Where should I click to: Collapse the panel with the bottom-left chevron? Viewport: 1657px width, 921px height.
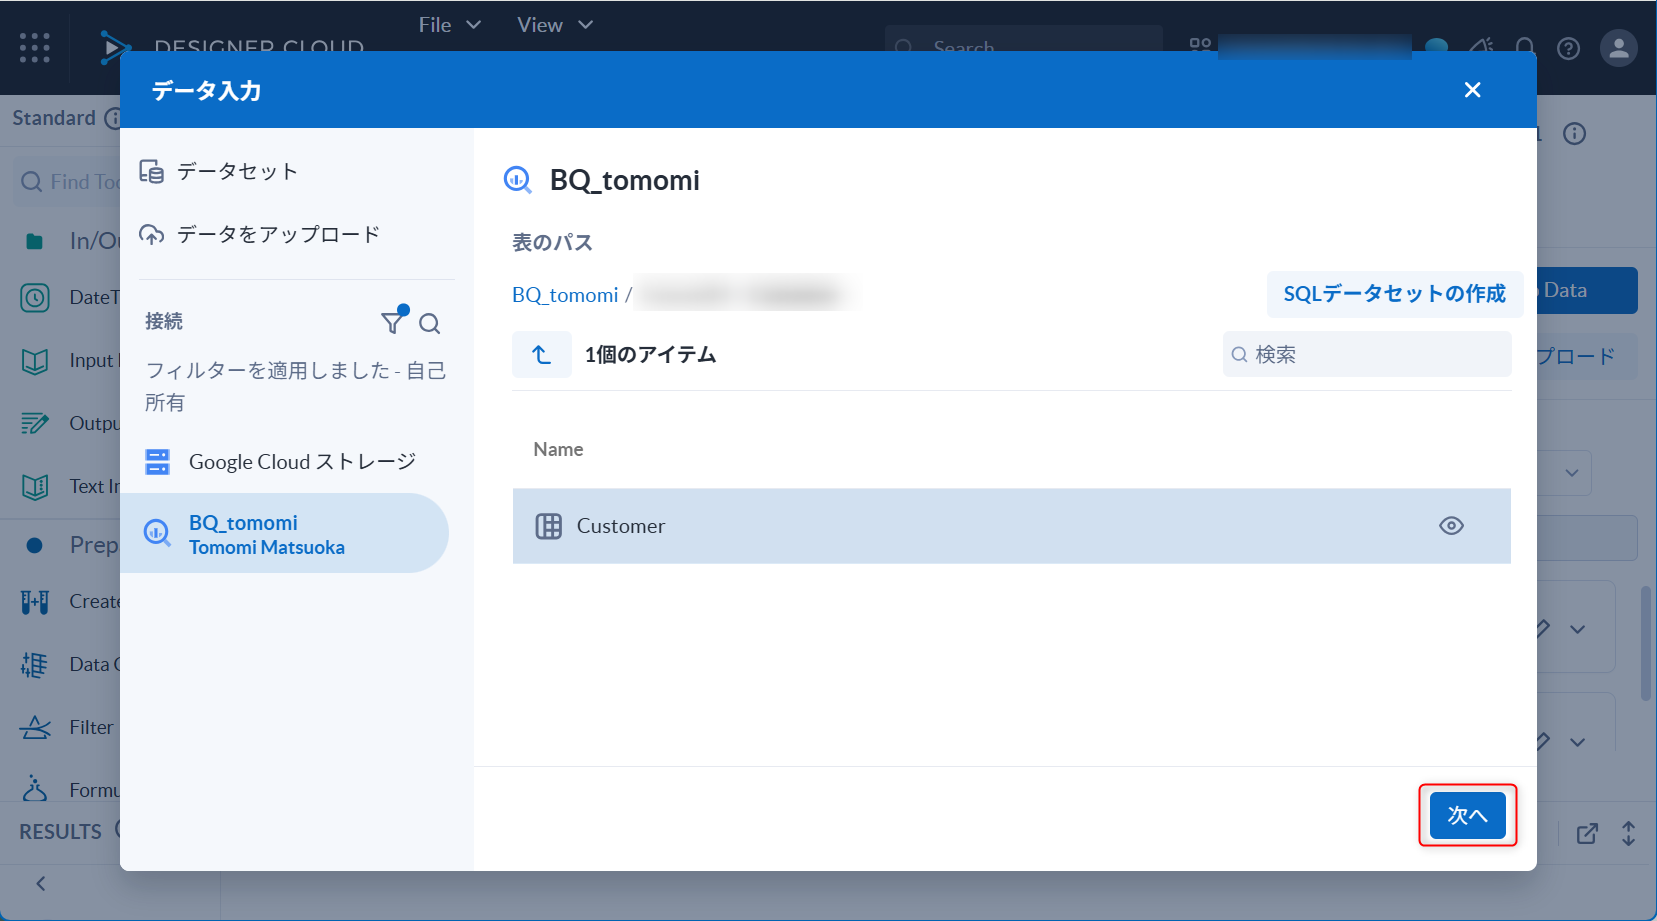click(41, 884)
